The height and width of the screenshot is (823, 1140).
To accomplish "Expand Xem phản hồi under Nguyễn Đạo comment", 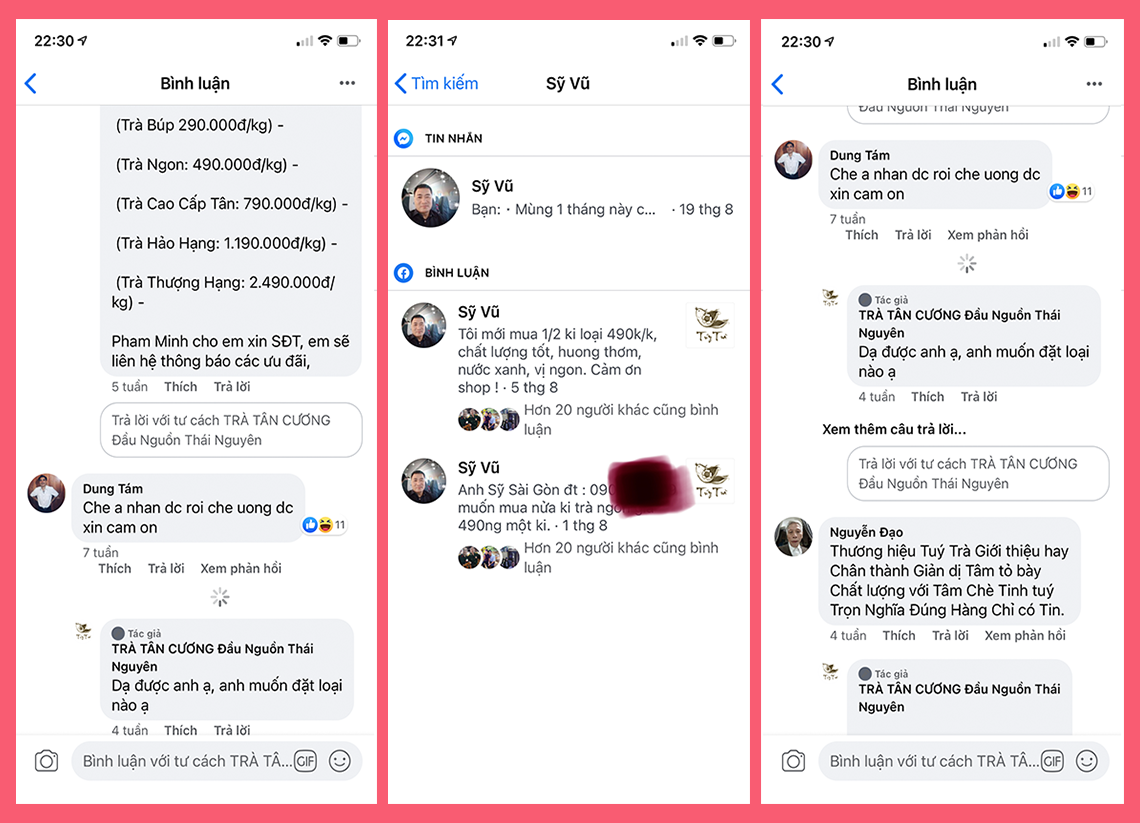I will click(1024, 635).
